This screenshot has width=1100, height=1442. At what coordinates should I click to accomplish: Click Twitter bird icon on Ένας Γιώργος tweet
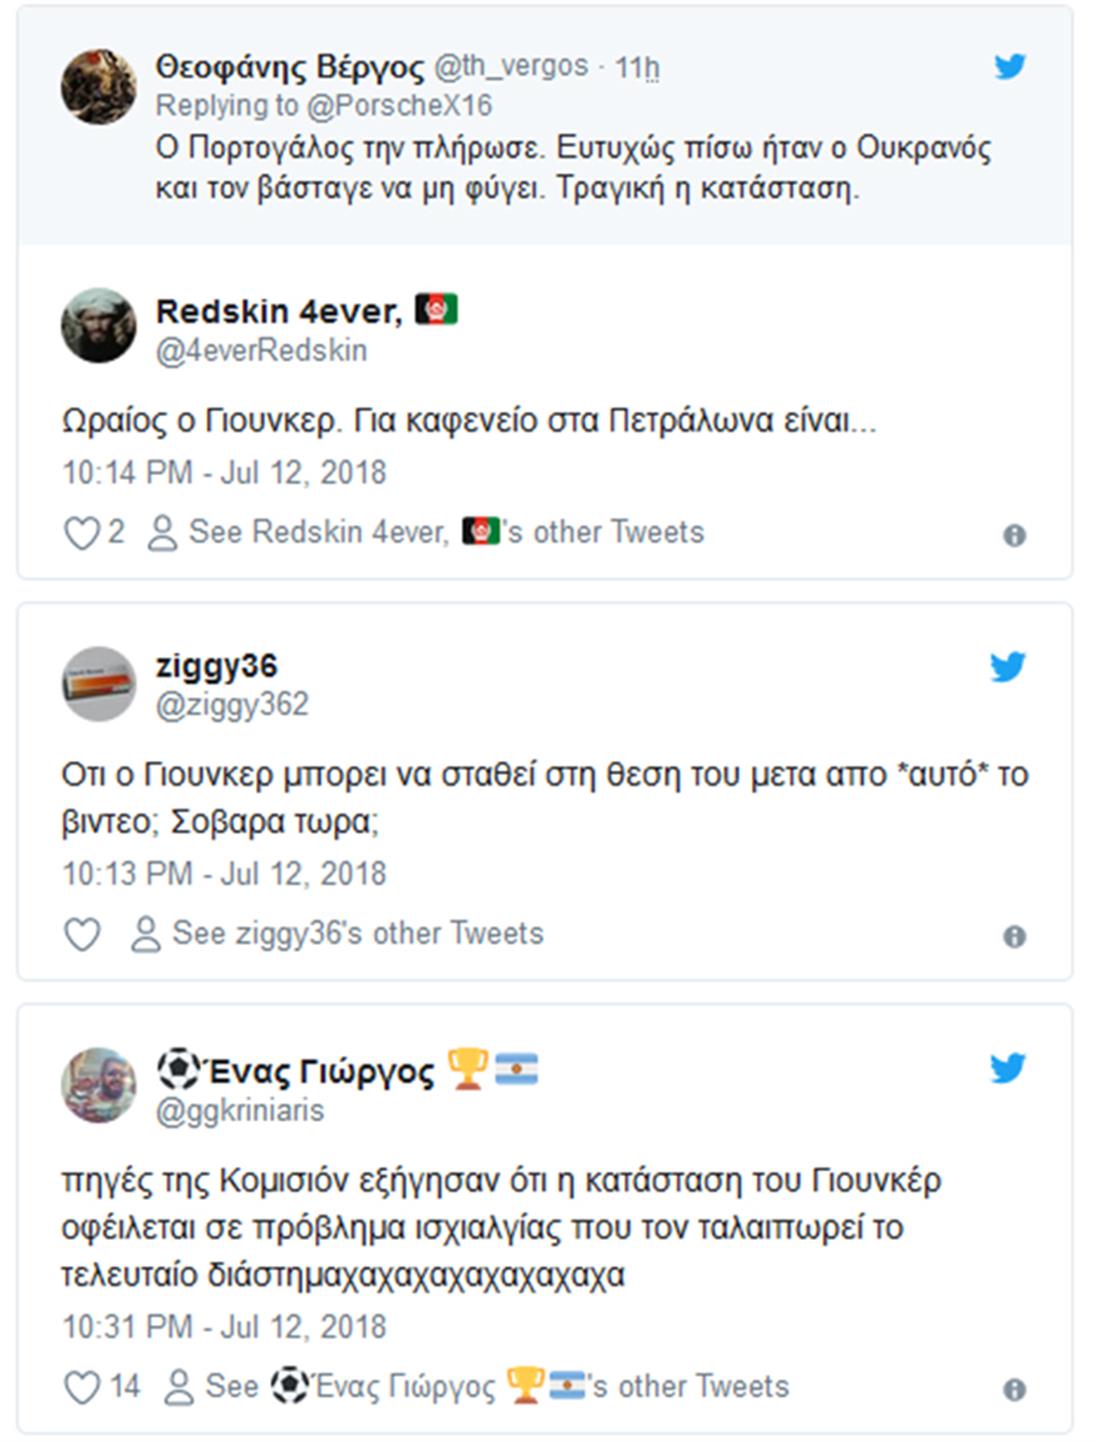point(1008,1068)
